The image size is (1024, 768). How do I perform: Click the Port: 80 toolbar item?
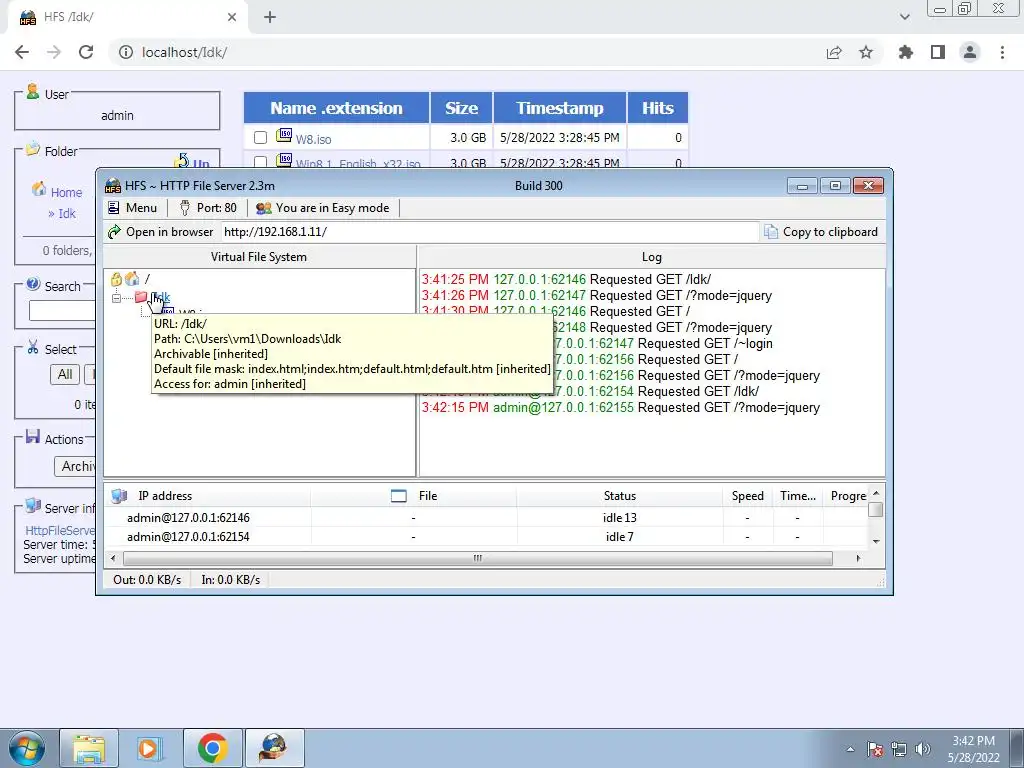point(208,208)
